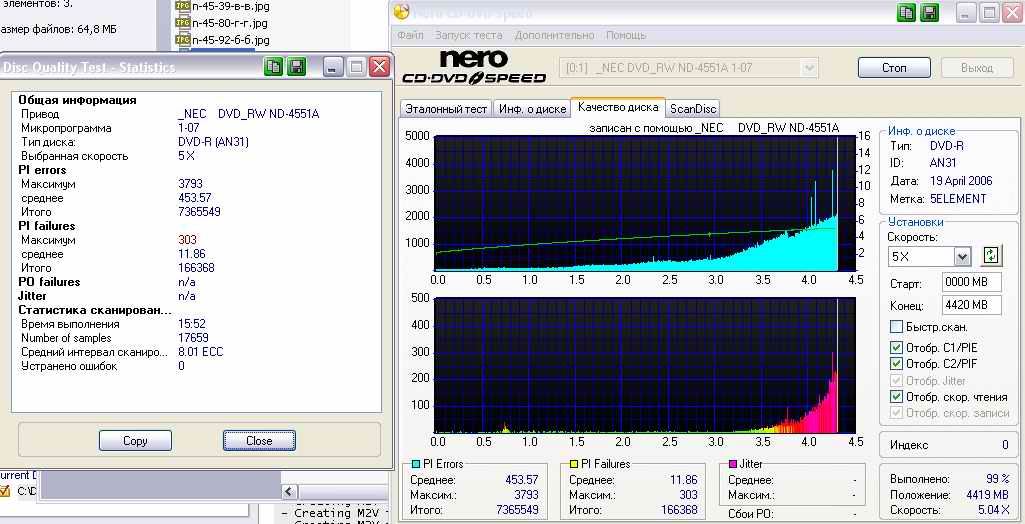1025x524 pixels.
Task: Click save icon in Statistics window title bar
Action: pyautogui.click(x=297, y=67)
